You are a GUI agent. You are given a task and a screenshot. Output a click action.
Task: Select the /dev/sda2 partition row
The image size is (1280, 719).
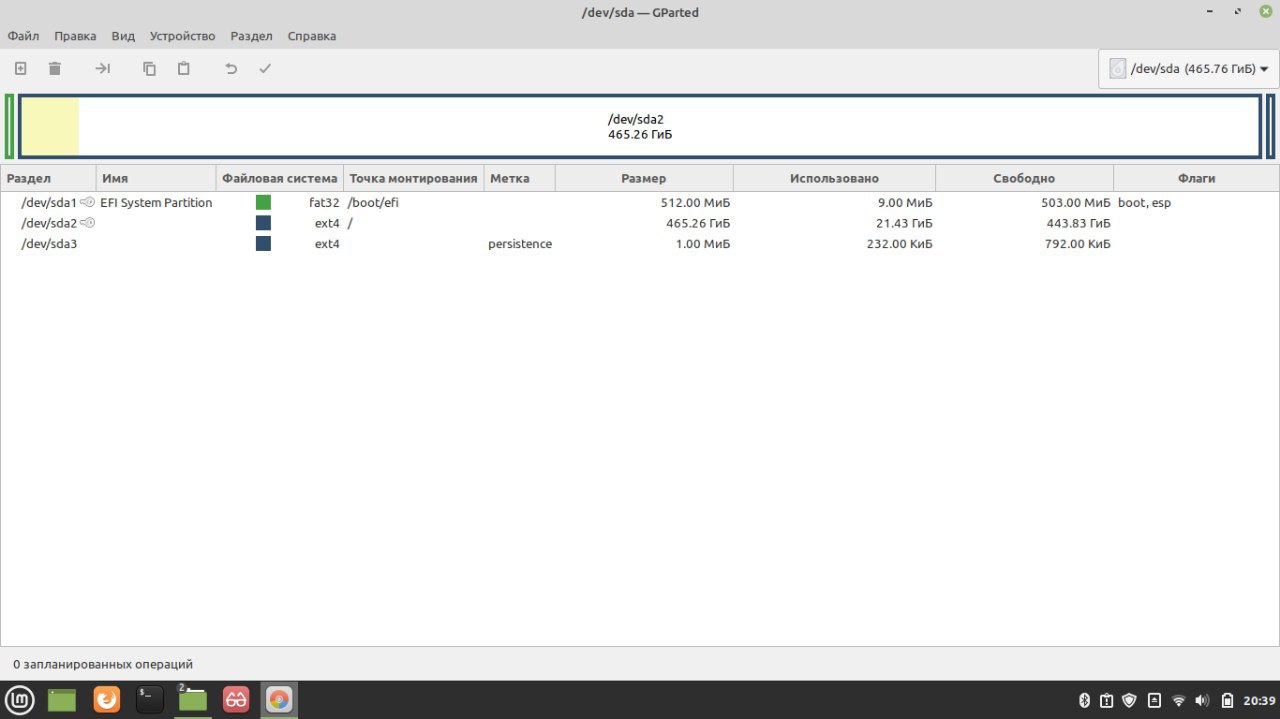point(640,223)
